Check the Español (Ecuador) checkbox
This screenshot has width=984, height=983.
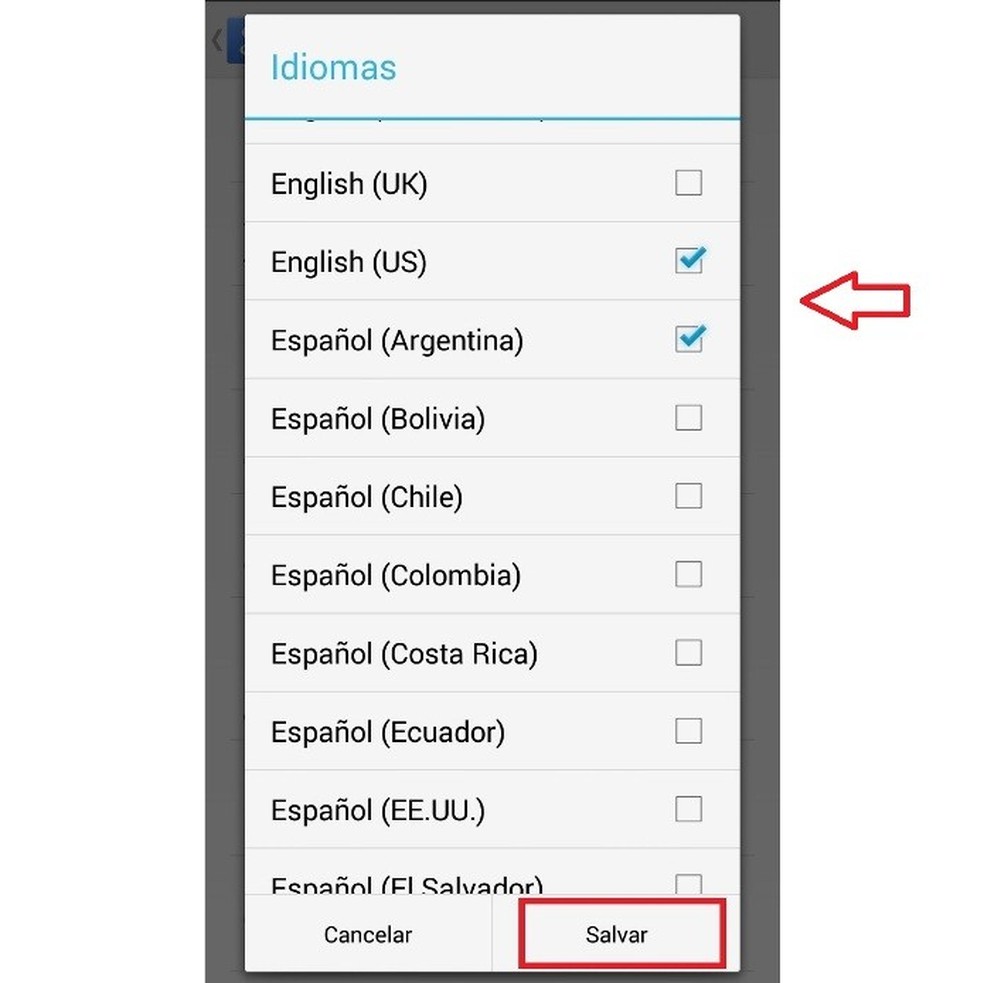pyautogui.click(x=689, y=731)
